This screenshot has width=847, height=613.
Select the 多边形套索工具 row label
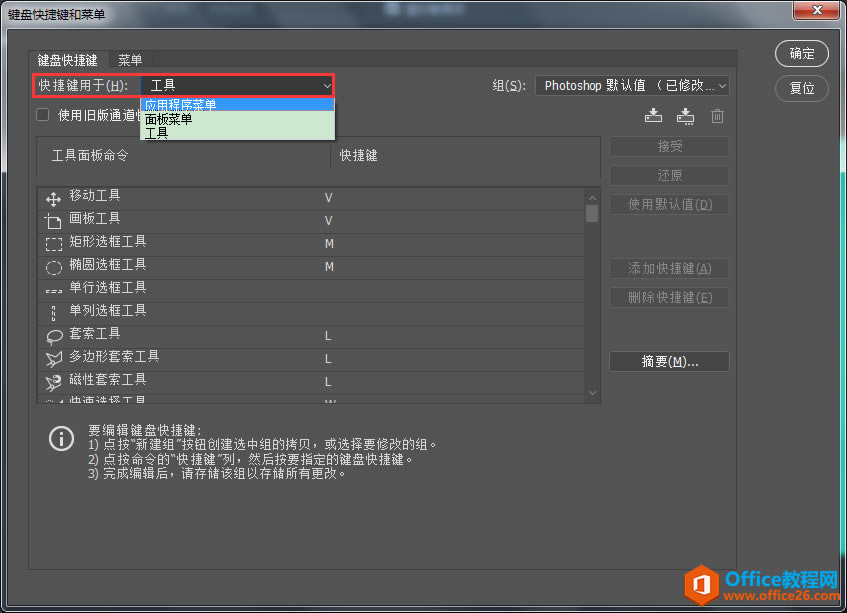coord(114,356)
